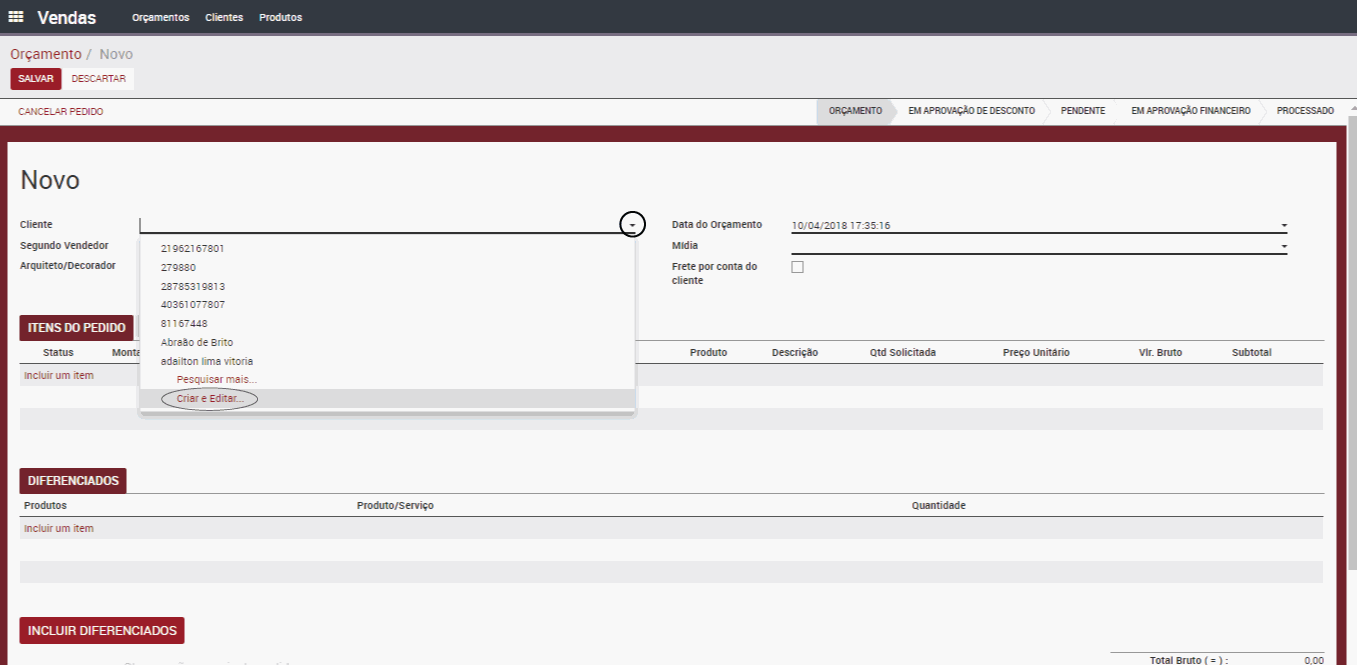Switch to Itens do Pedido tab
Screen dimensions: 1357x665
pyautogui.click(x=76, y=328)
